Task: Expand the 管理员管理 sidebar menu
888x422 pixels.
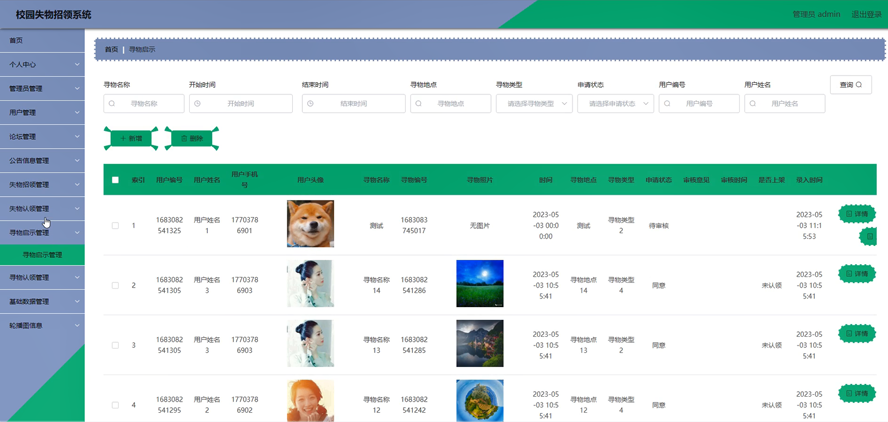Action: pyautogui.click(x=42, y=88)
